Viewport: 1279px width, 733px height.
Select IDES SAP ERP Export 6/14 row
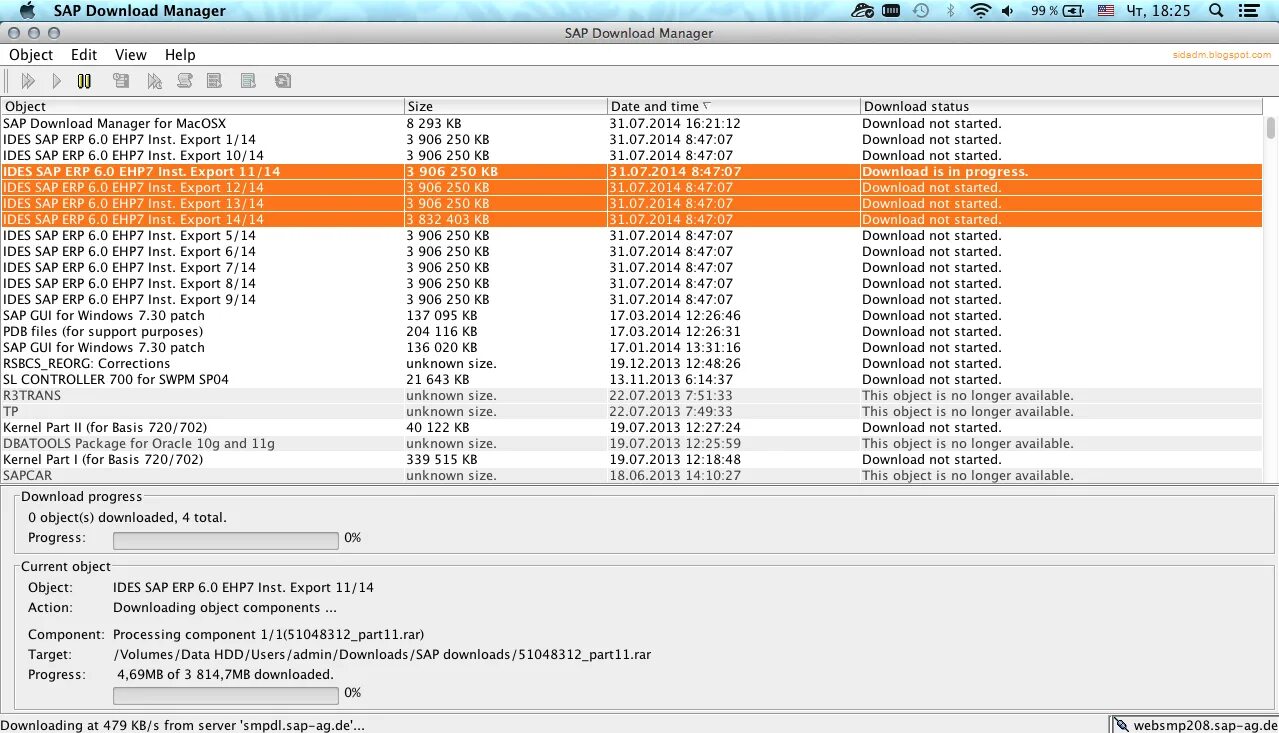[631, 252]
